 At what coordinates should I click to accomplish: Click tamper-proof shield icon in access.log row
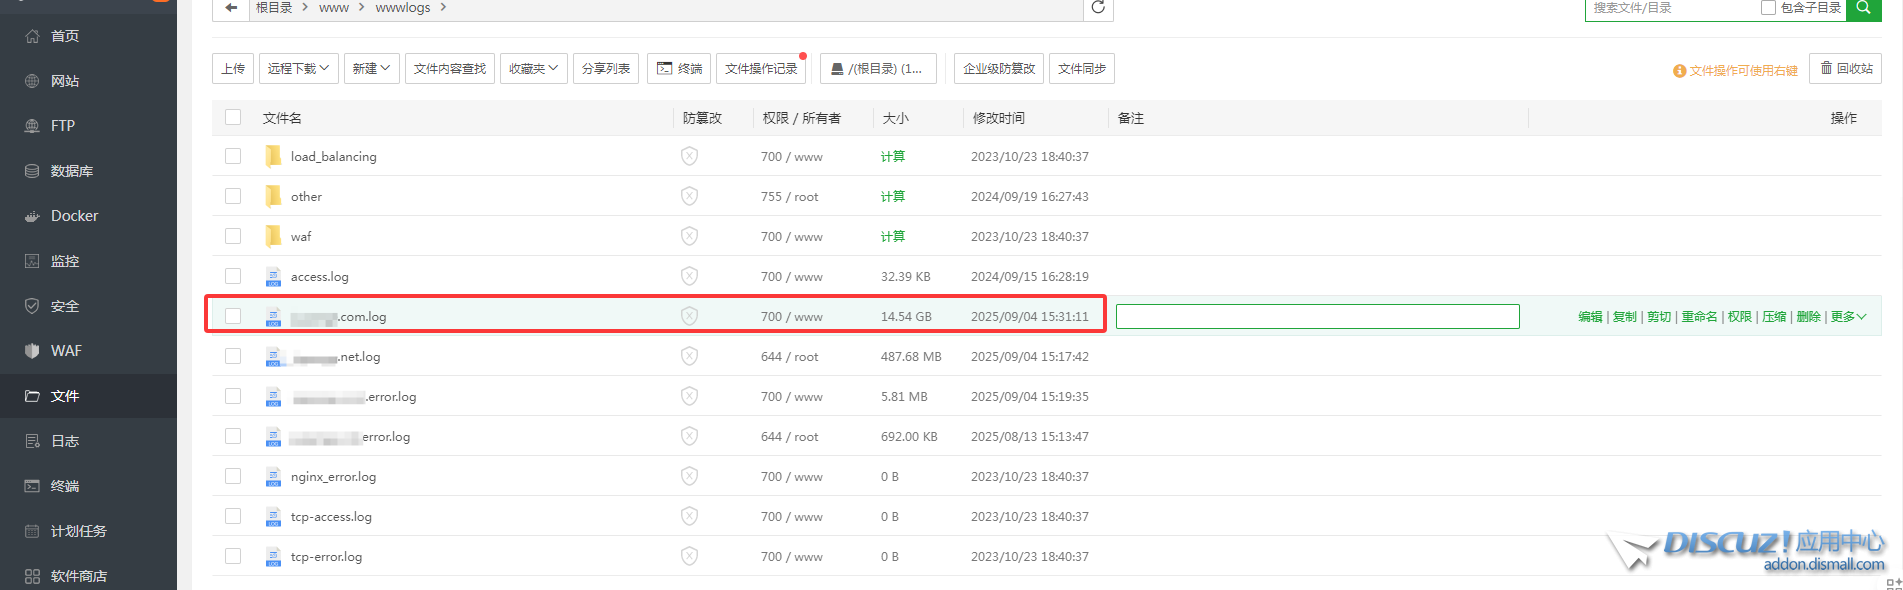[x=689, y=276]
